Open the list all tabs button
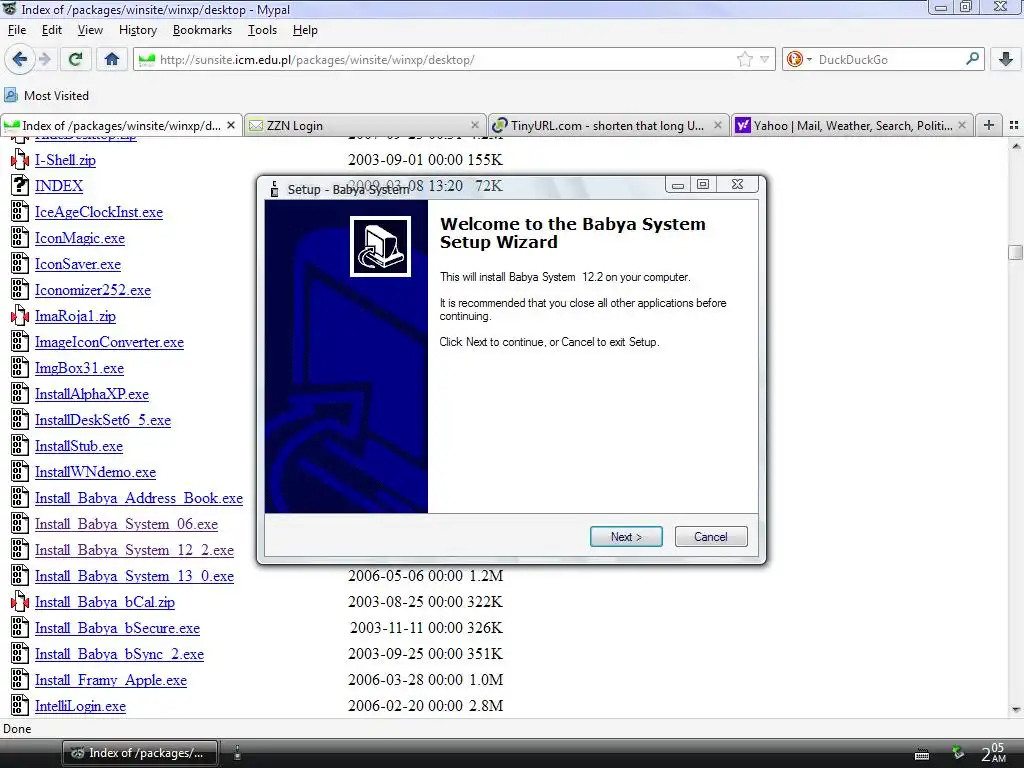The image size is (1024, 768). click(x=1014, y=125)
